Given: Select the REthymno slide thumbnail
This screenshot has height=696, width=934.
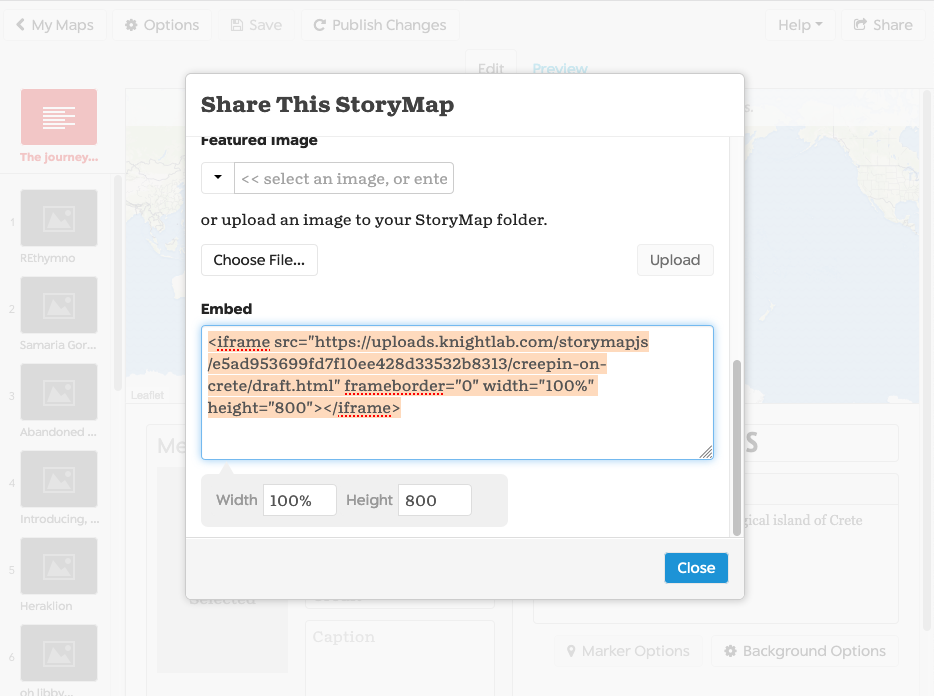Looking at the screenshot, I should pyautogui.click(x=59, y=218).
